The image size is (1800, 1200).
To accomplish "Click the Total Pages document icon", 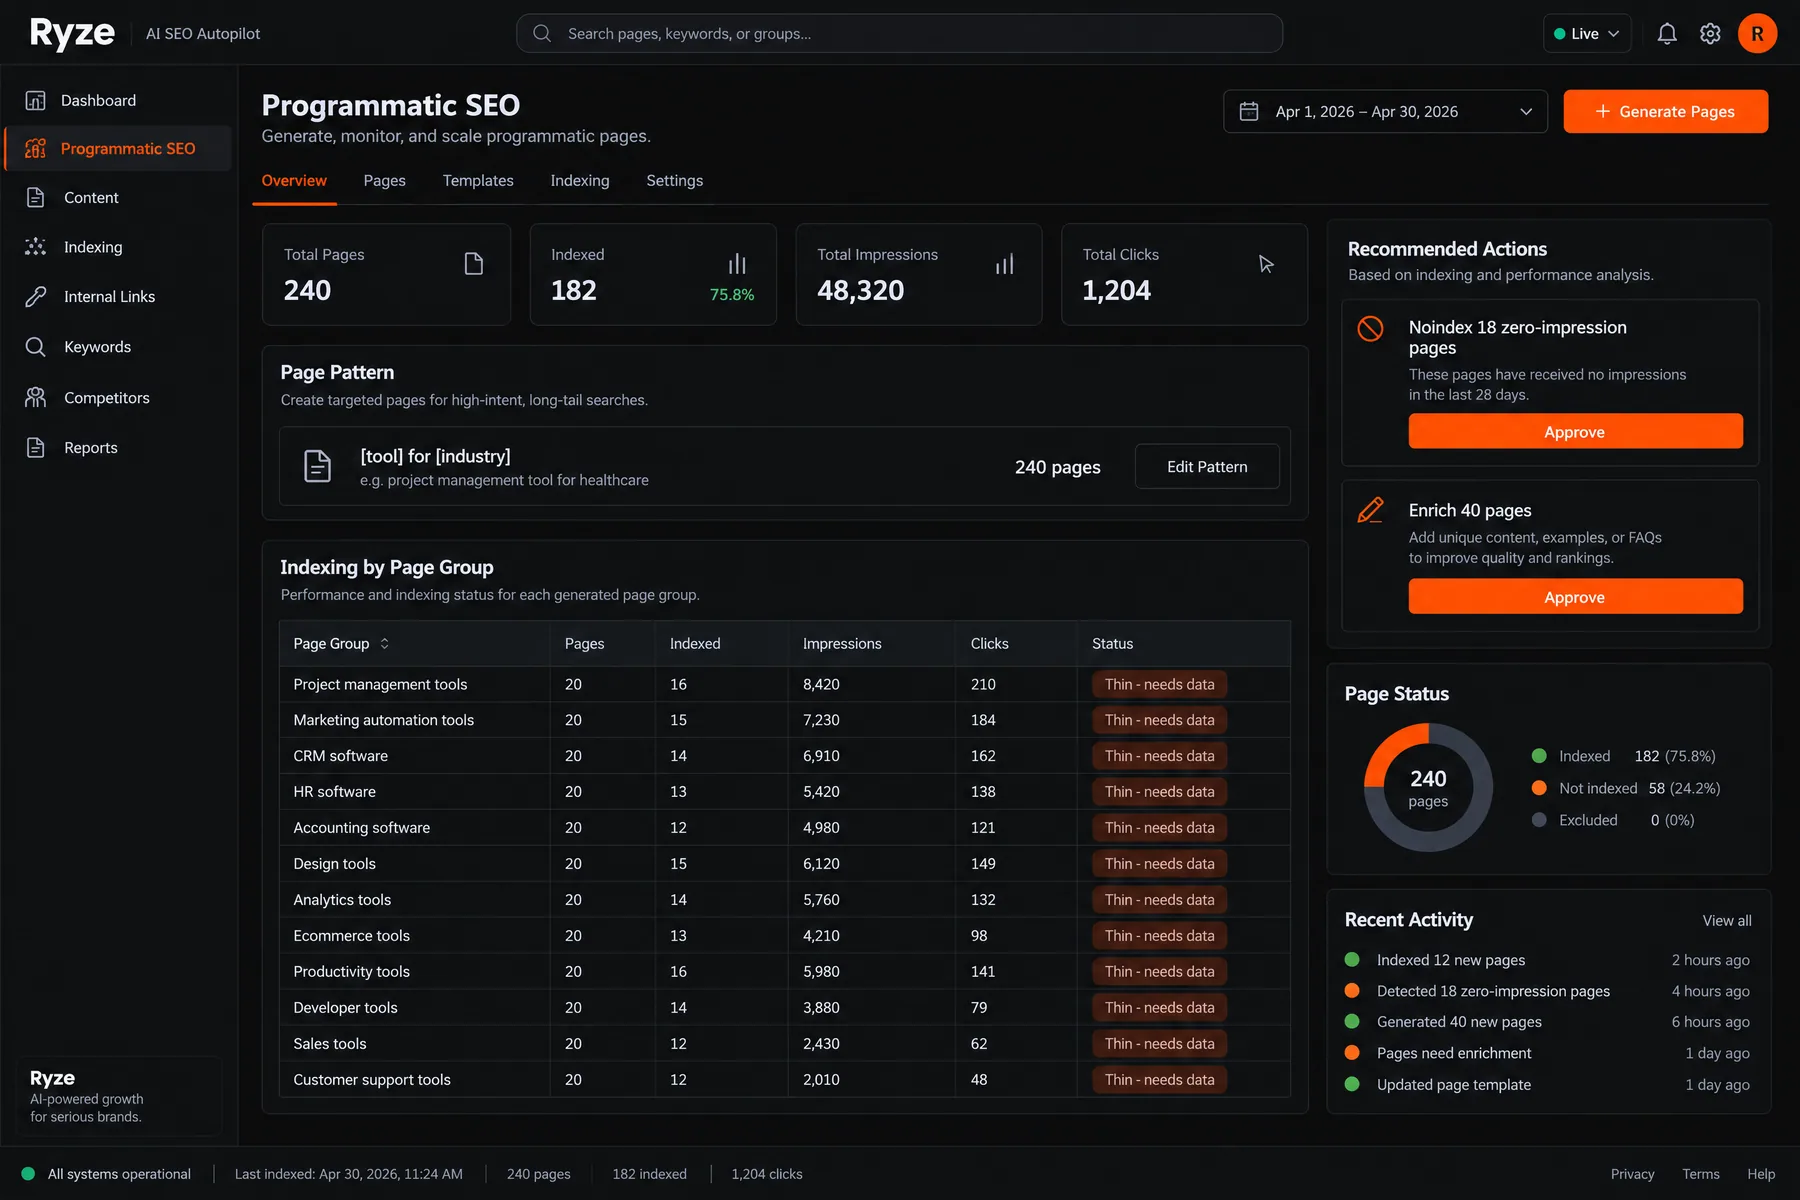I will click(474, 264).
